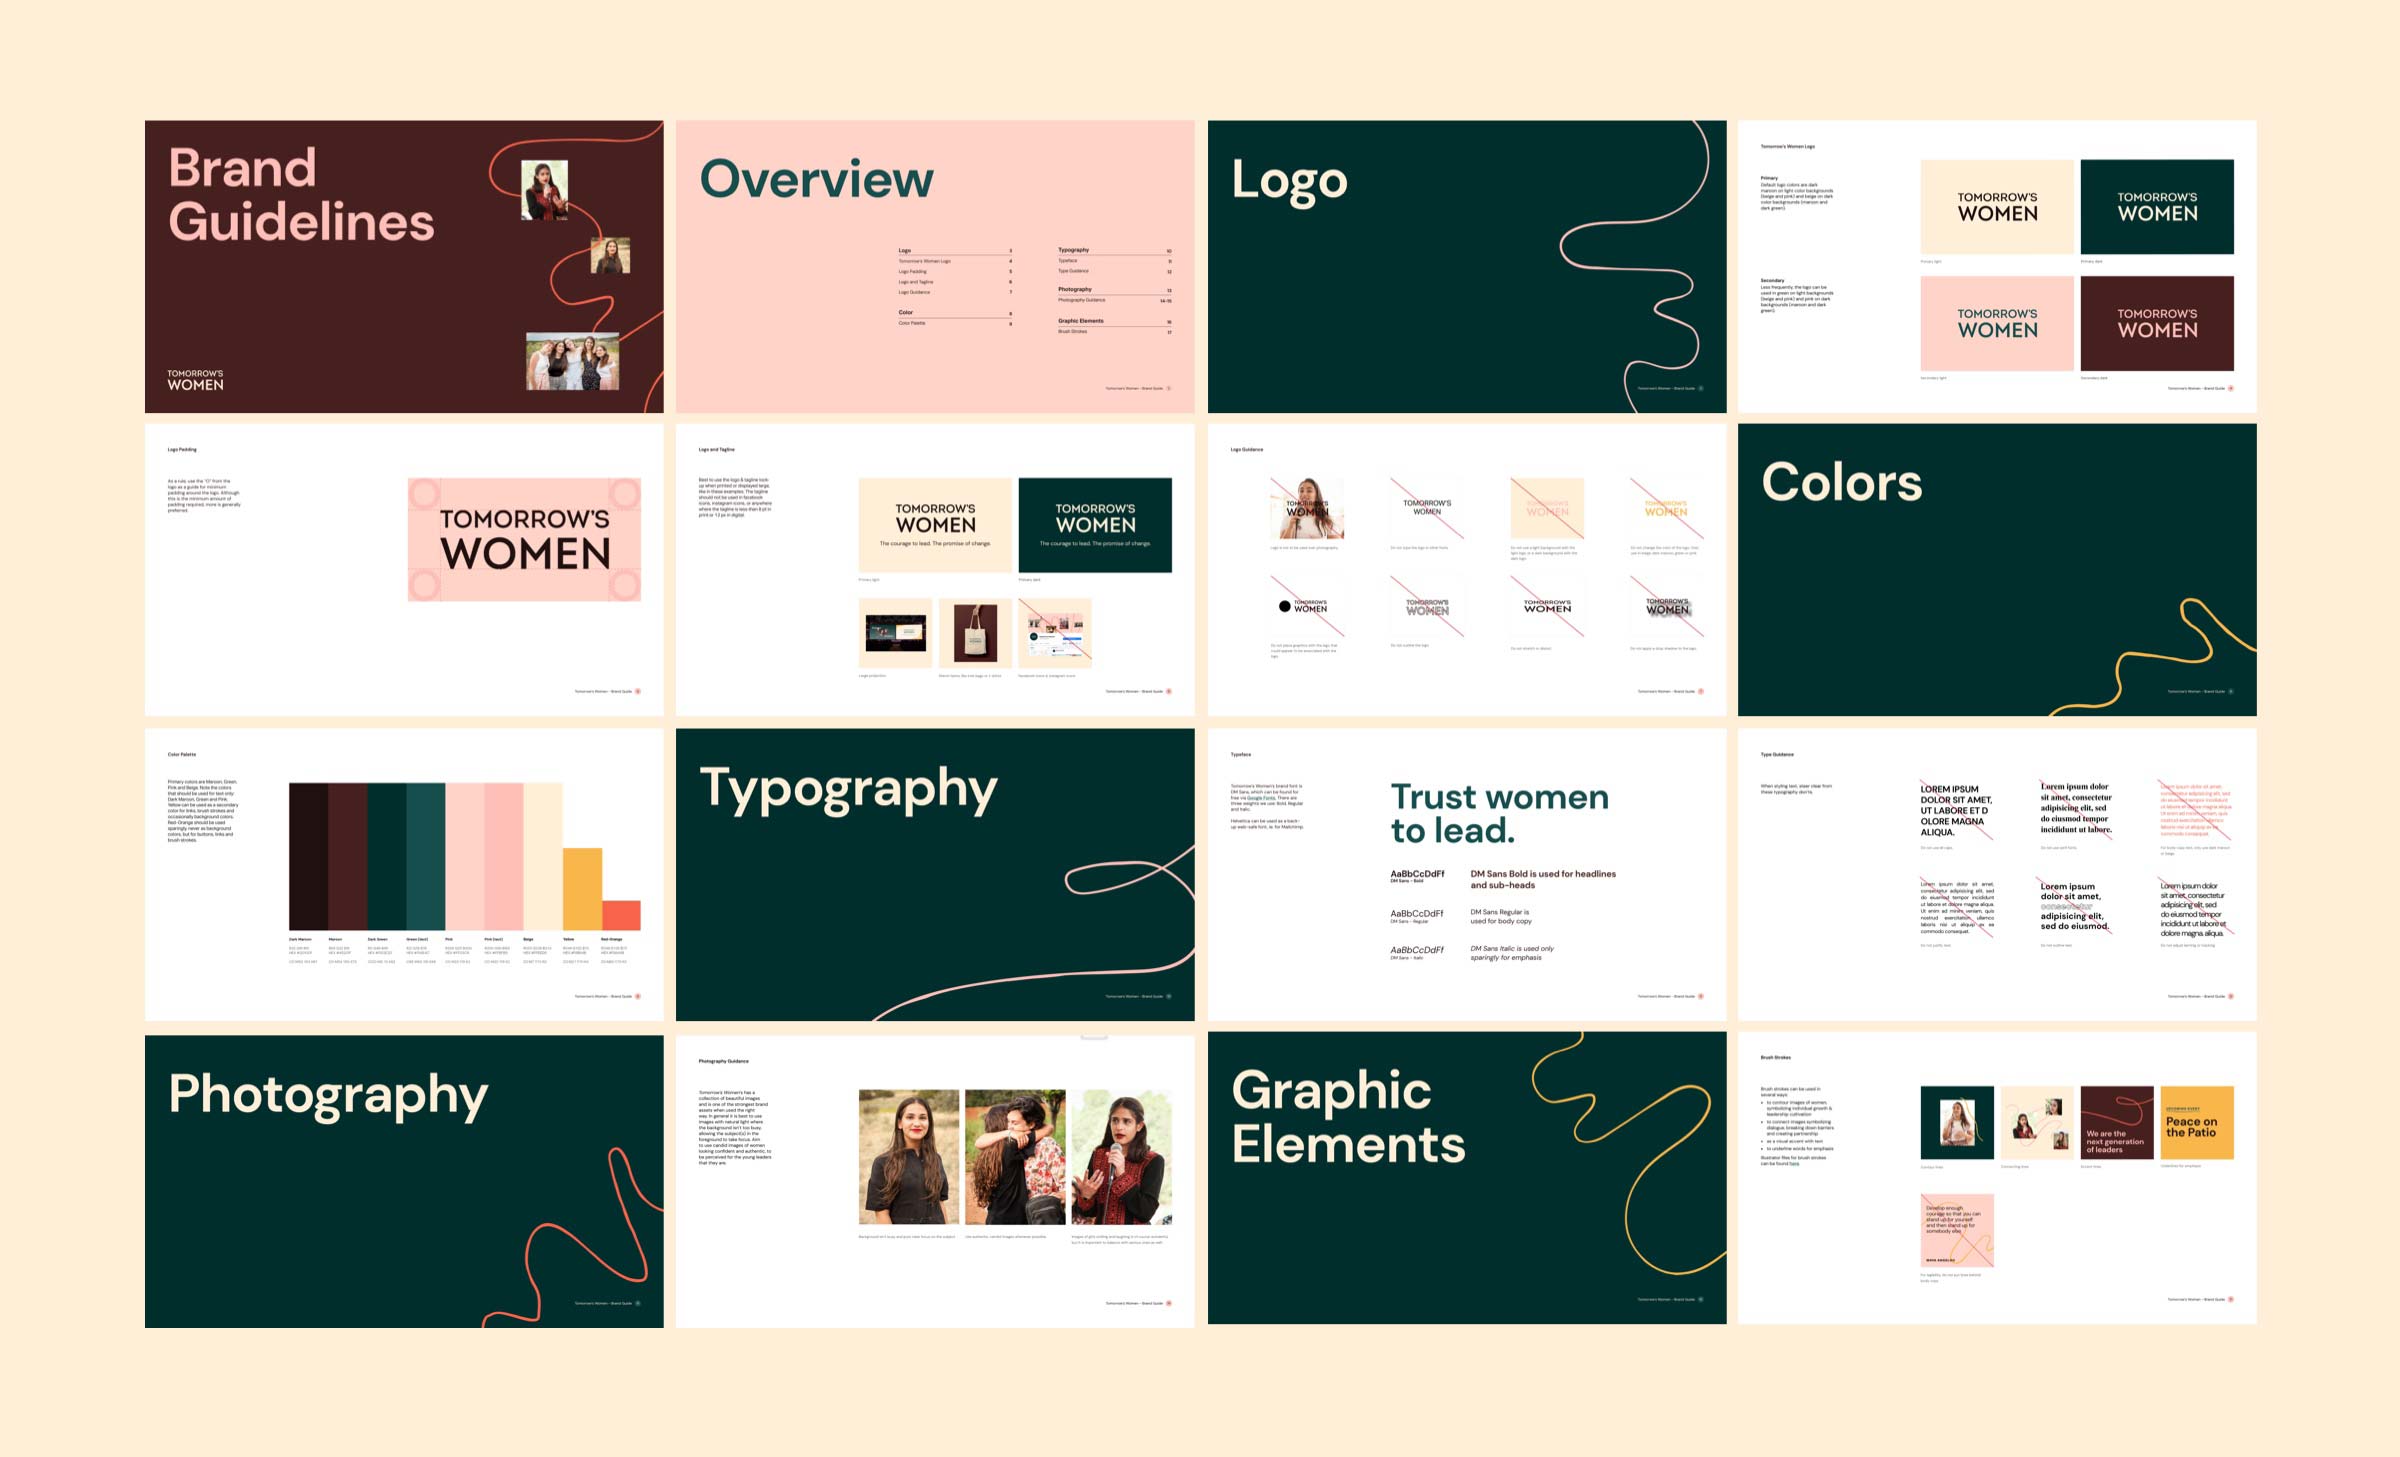Viewport: 2400px width, 1457px height.
Task: Select the beige swatch column
Action: pyautogui.click(x=542, y=856)
